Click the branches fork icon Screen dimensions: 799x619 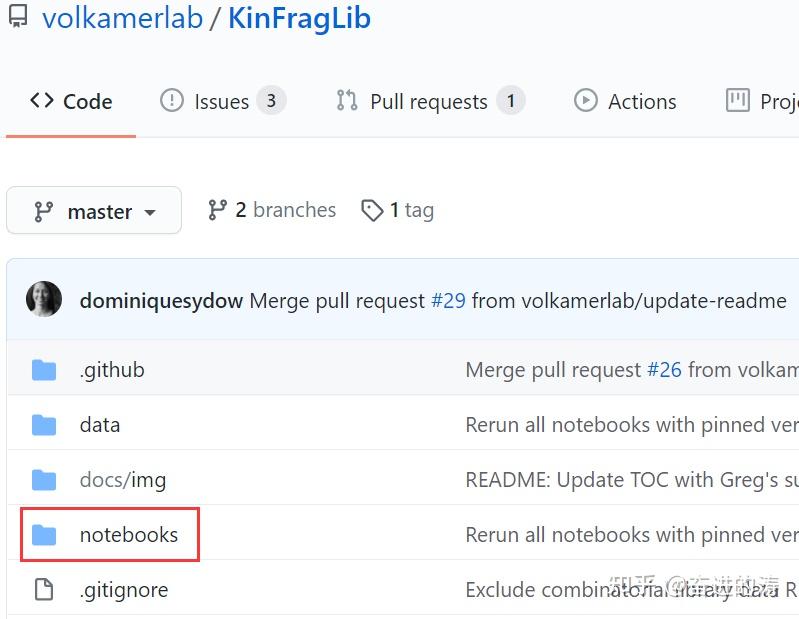pyautogui.click(x=217, y=210)
